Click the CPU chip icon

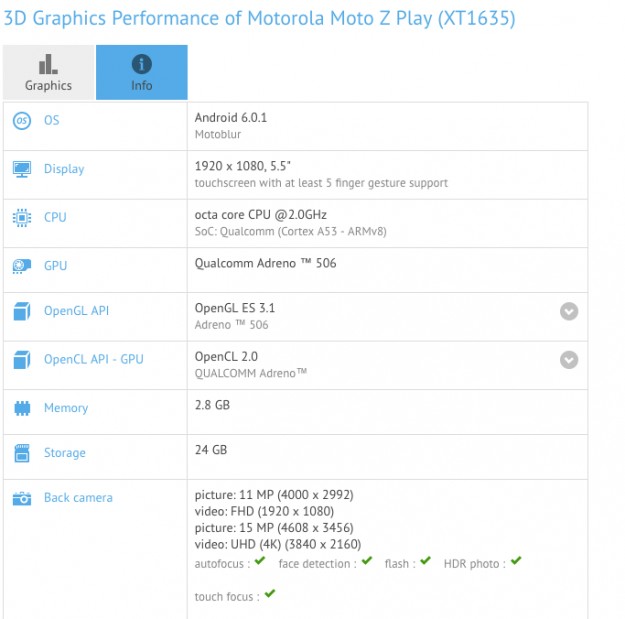[21, 217]
